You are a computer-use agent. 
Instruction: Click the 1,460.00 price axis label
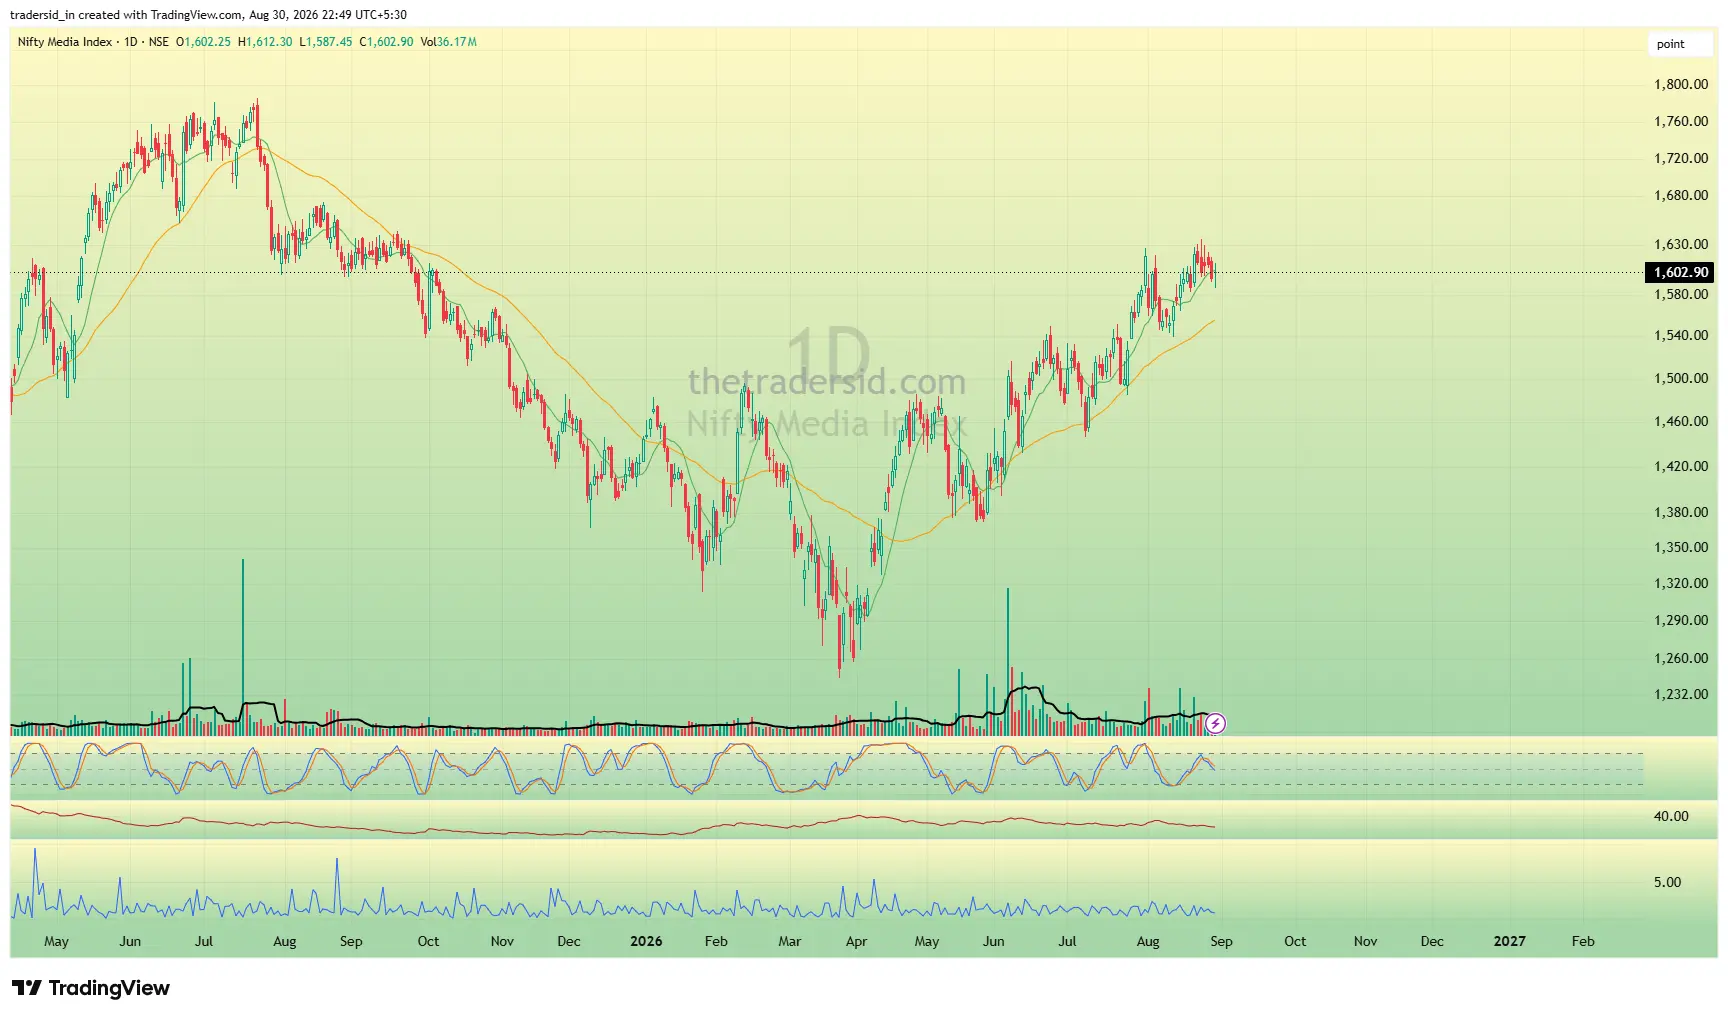click(x=1681, y=421)
